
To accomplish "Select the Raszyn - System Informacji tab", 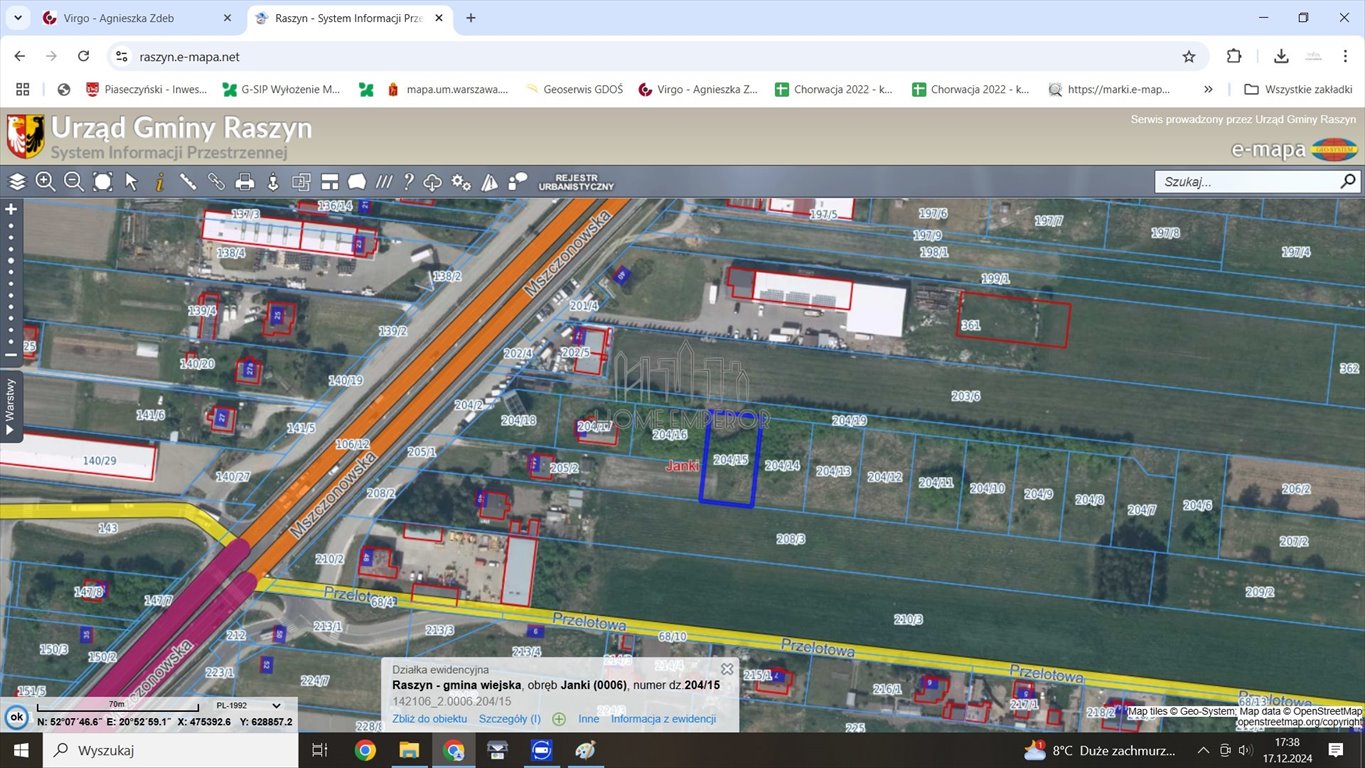I will 348,18.
